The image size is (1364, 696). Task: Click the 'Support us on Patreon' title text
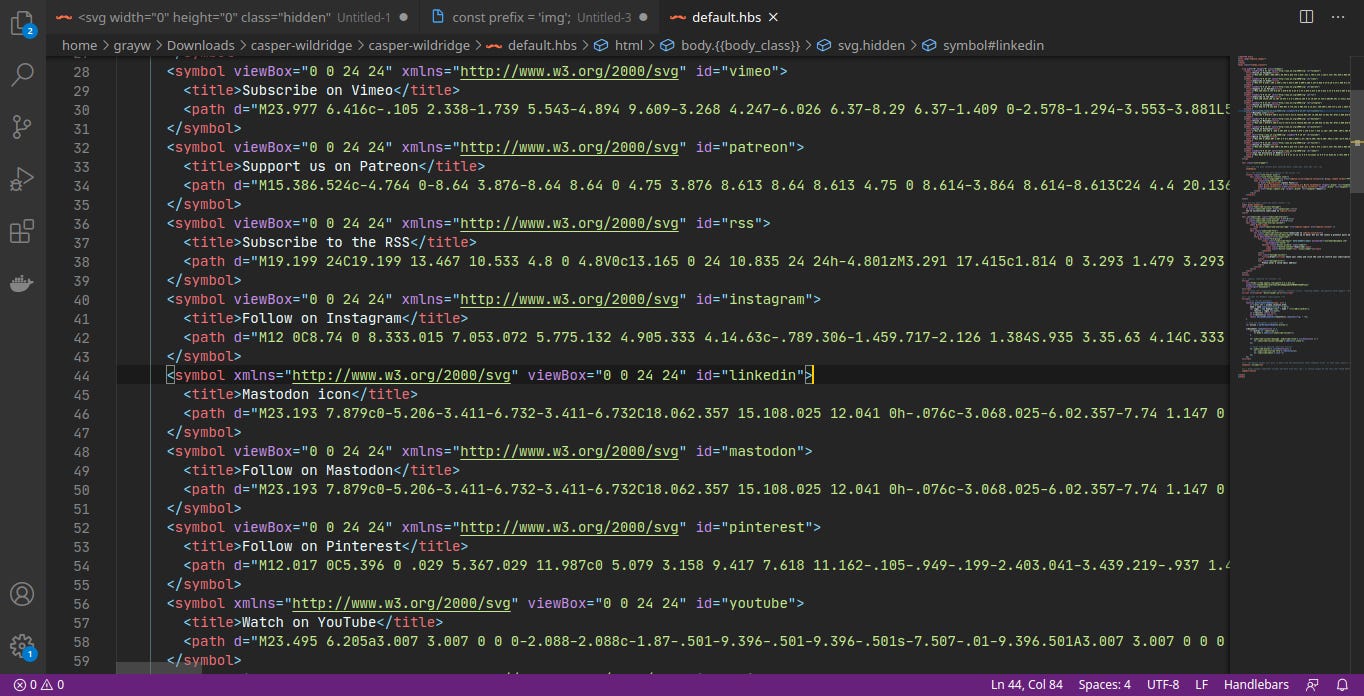coord(331,166)
